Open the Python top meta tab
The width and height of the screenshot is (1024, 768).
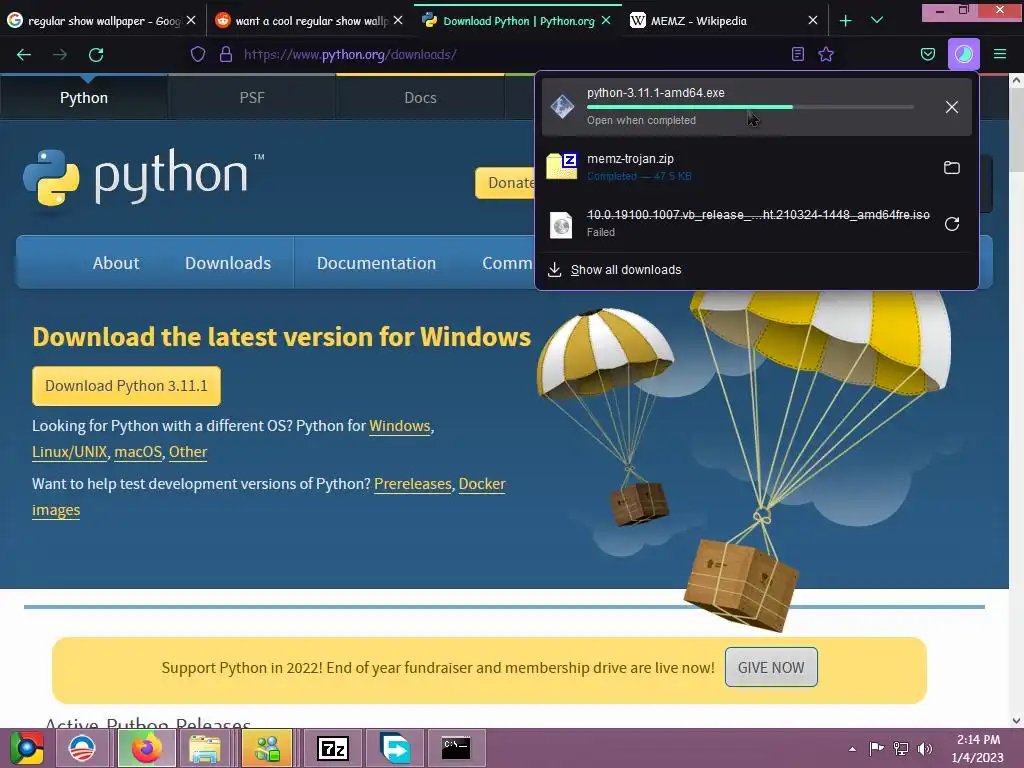[84, 97]
